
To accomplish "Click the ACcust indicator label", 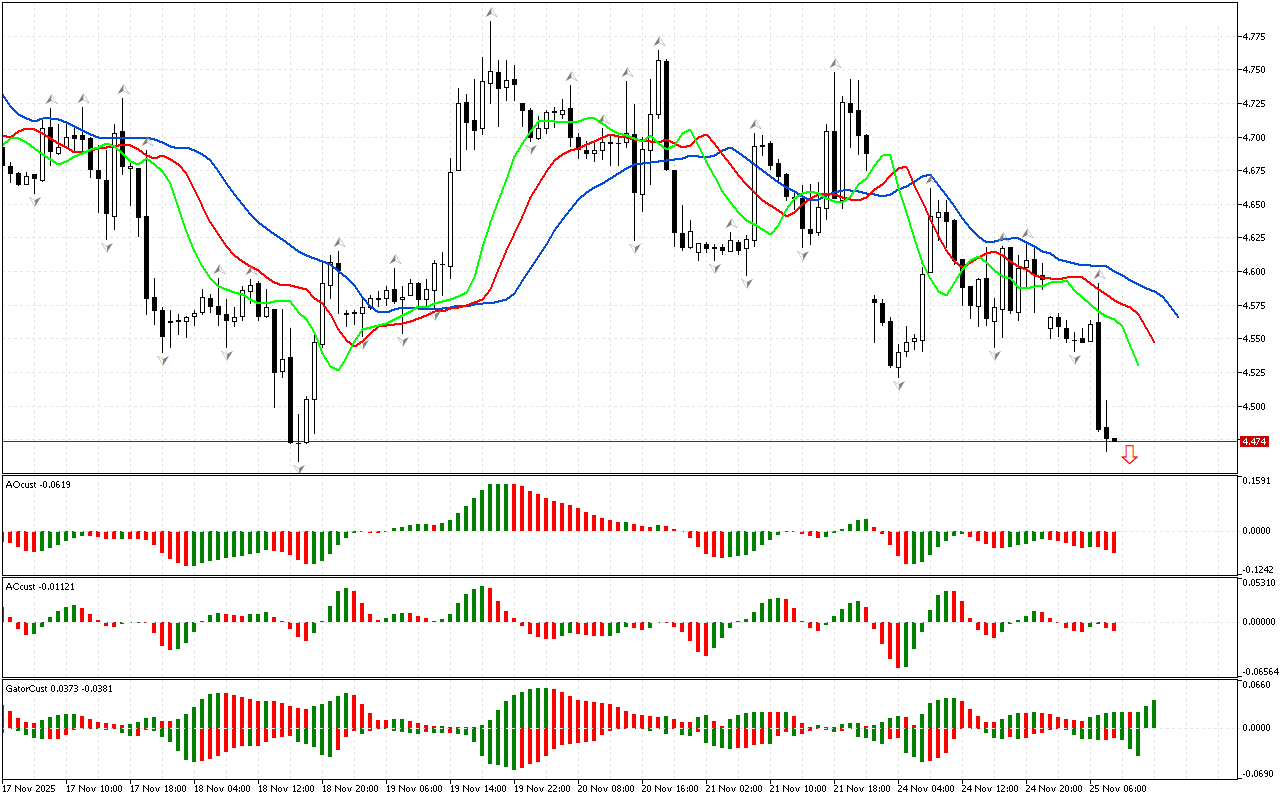I will [x=34, y=586].
